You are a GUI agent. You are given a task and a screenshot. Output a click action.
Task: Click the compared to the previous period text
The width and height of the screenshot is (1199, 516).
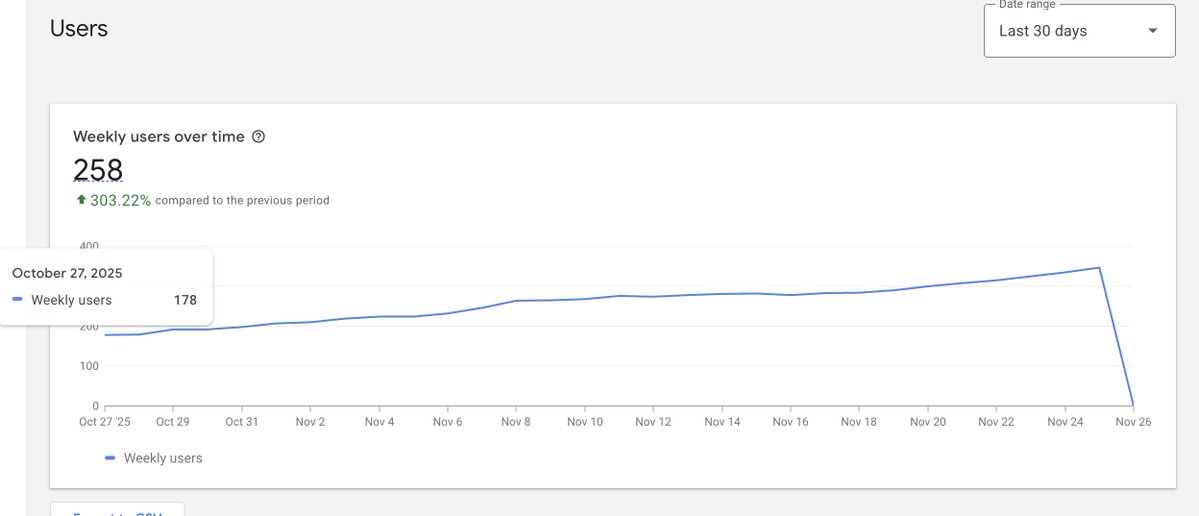click(242, 200)
